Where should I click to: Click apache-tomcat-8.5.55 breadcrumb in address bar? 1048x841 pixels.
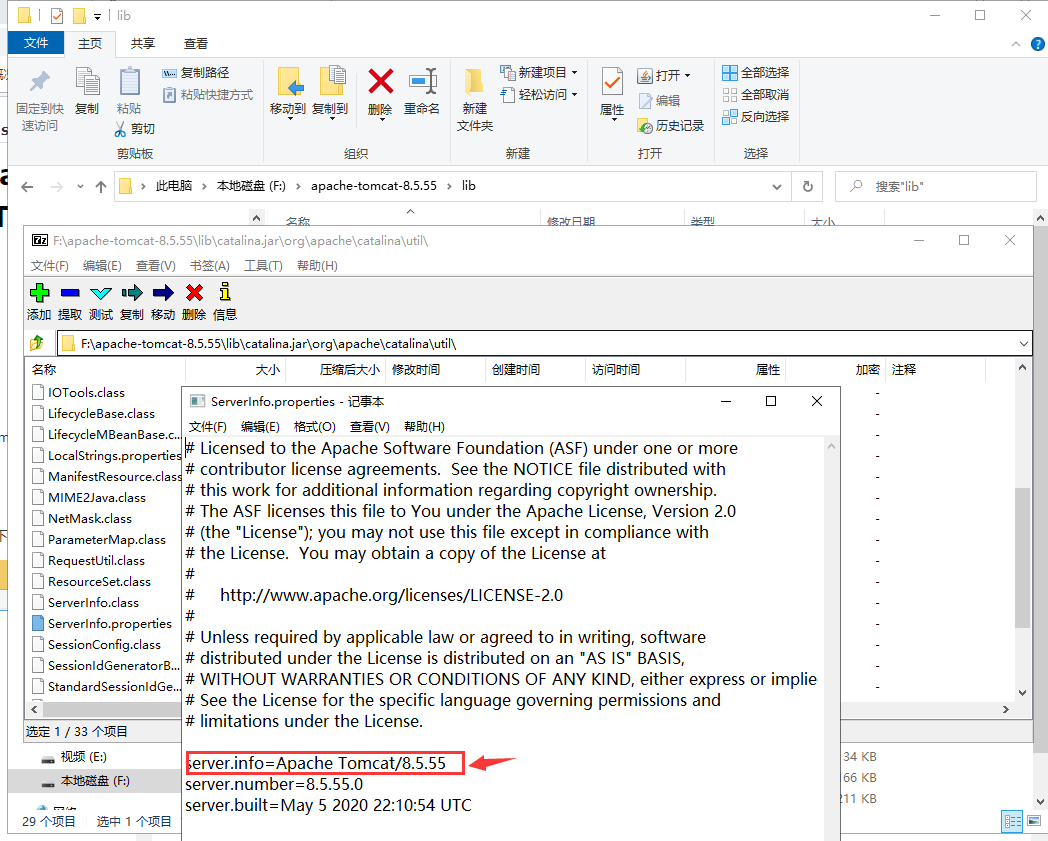point(374,186)
